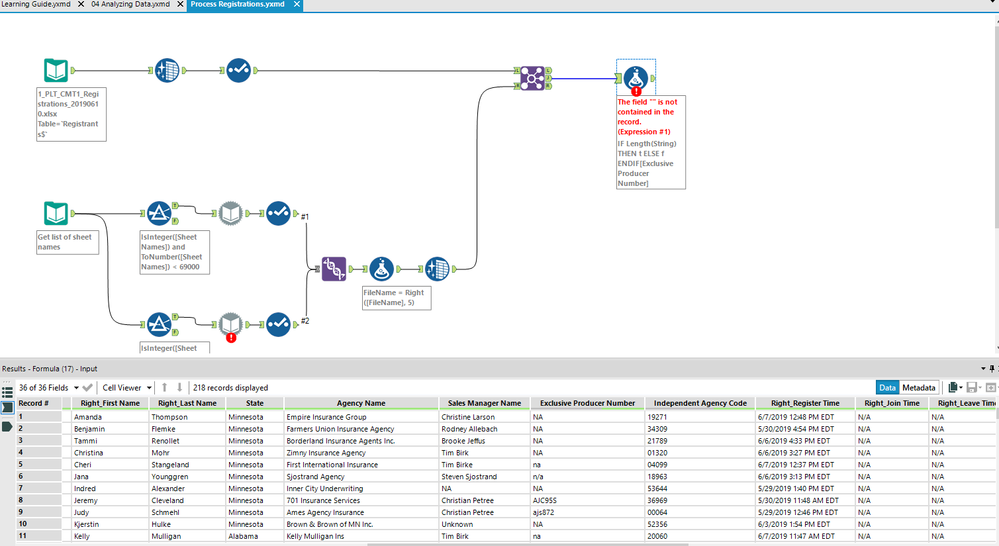Click the Right_Register Time column header

click(805, 403)
